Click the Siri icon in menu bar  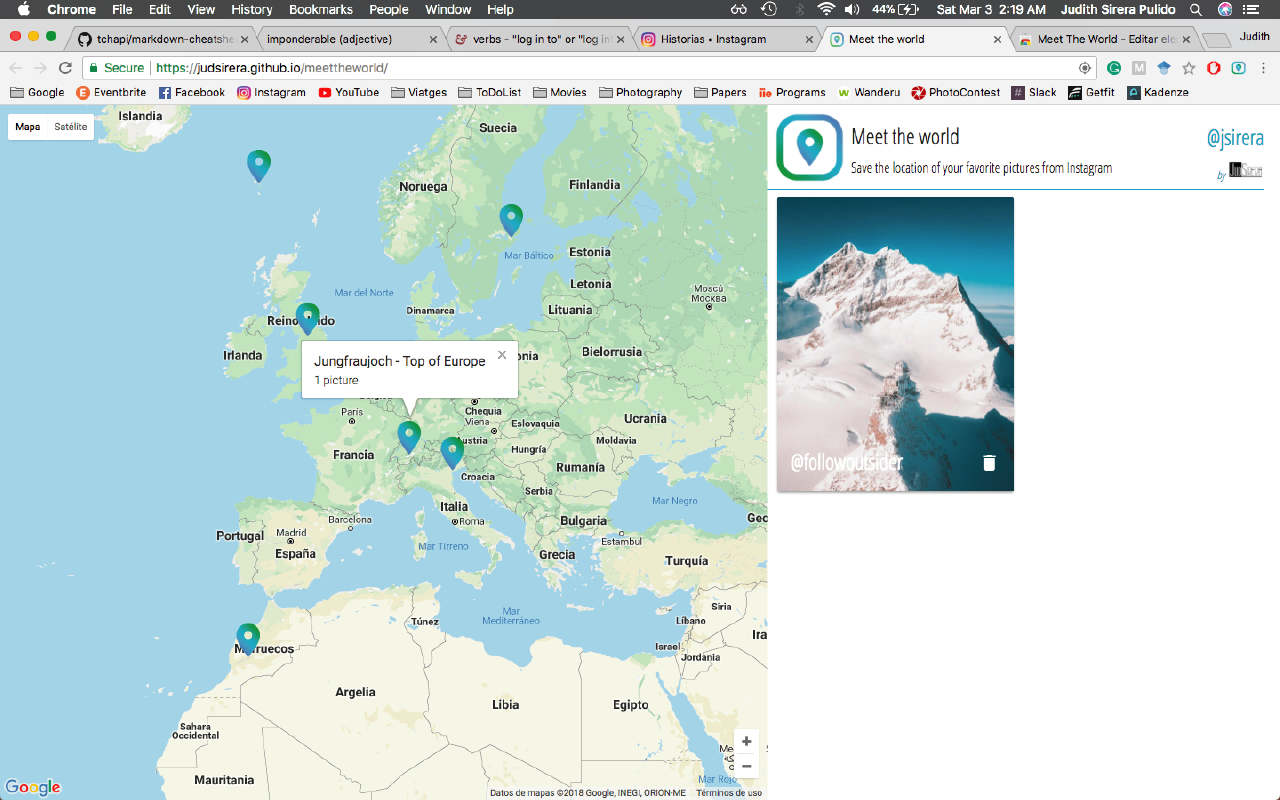(x=1225, y=10)
